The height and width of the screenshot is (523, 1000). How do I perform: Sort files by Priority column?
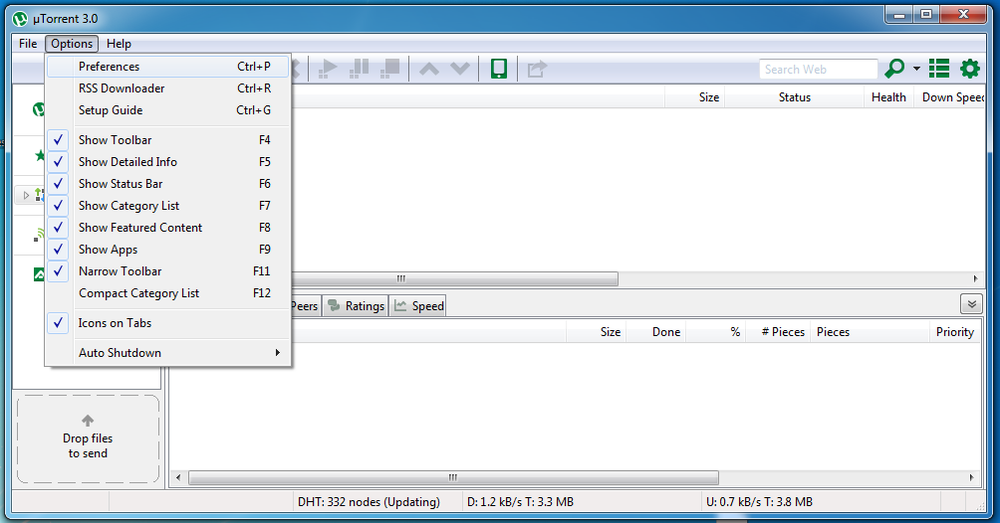(954, 332)
